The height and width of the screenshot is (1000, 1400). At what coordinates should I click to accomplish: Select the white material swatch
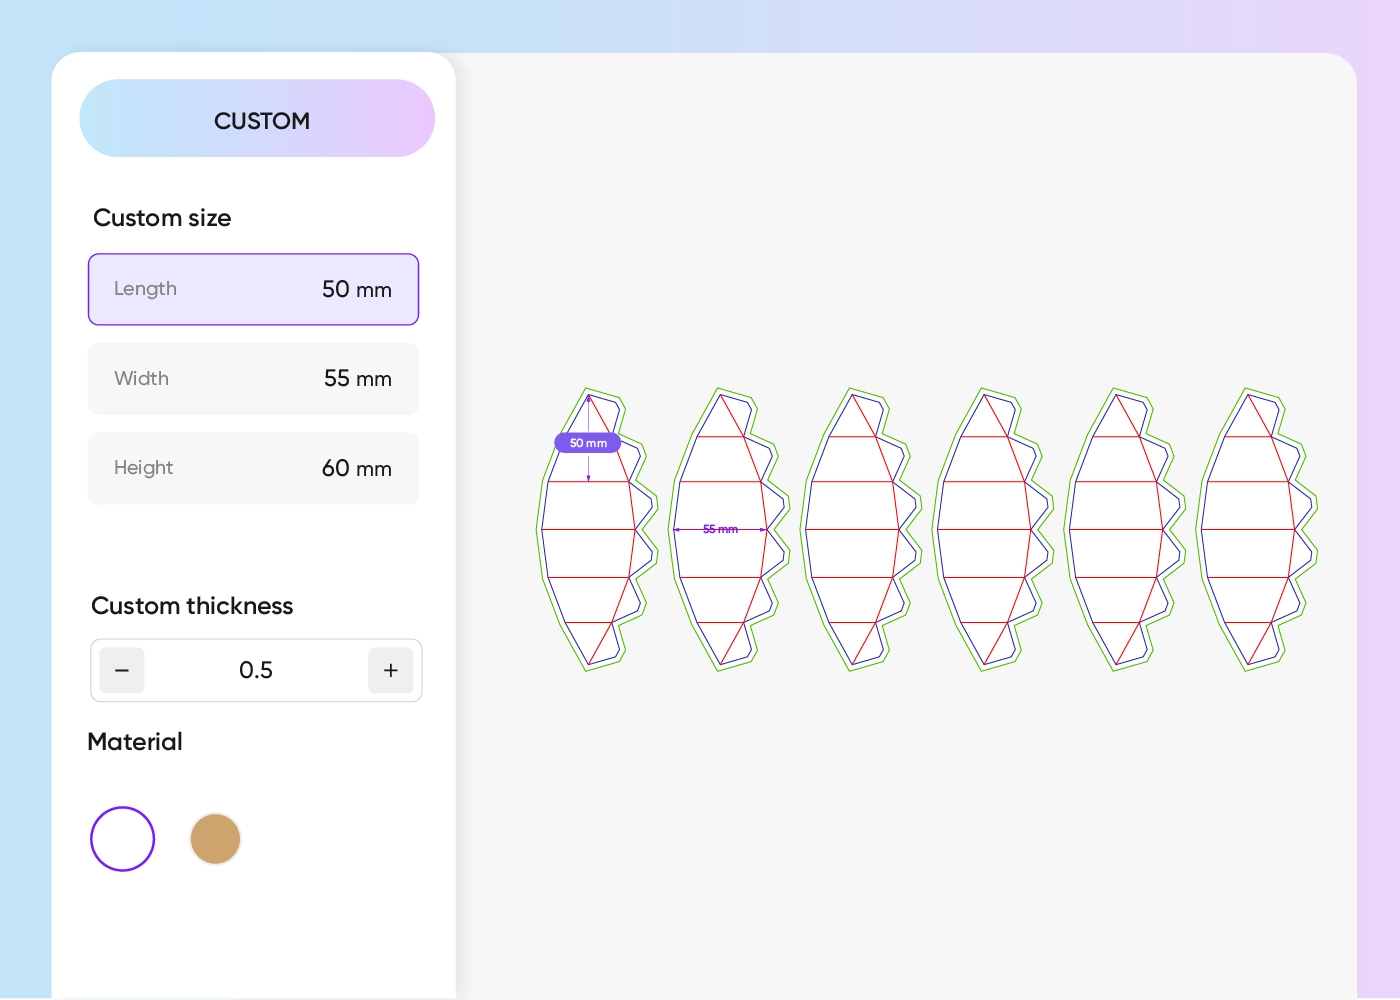[122, 839]
